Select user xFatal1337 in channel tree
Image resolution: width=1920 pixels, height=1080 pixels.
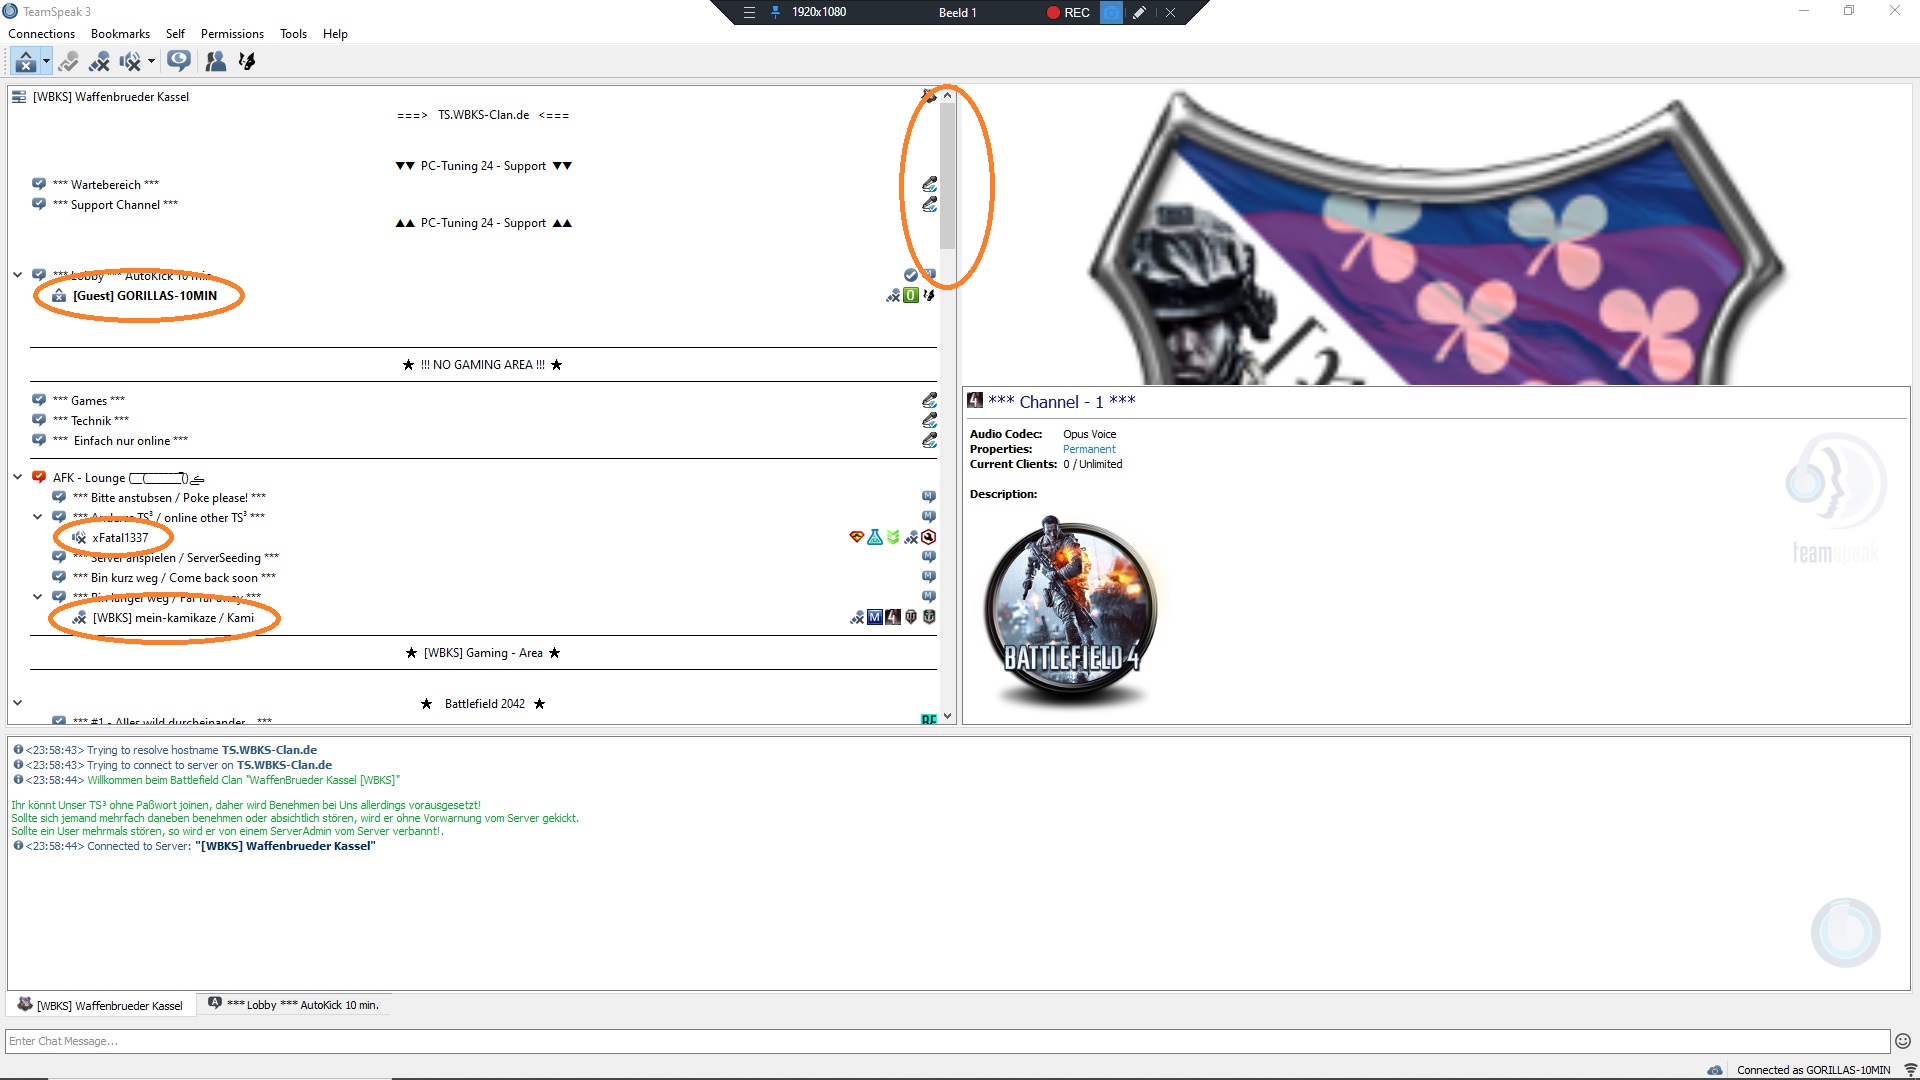120,538
